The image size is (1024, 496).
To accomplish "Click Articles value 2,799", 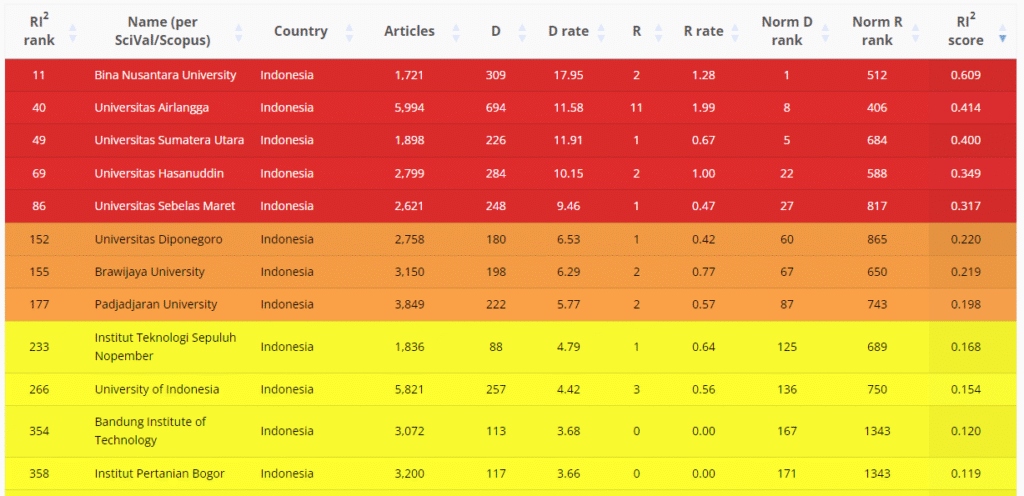I will [x=409, y=174].
